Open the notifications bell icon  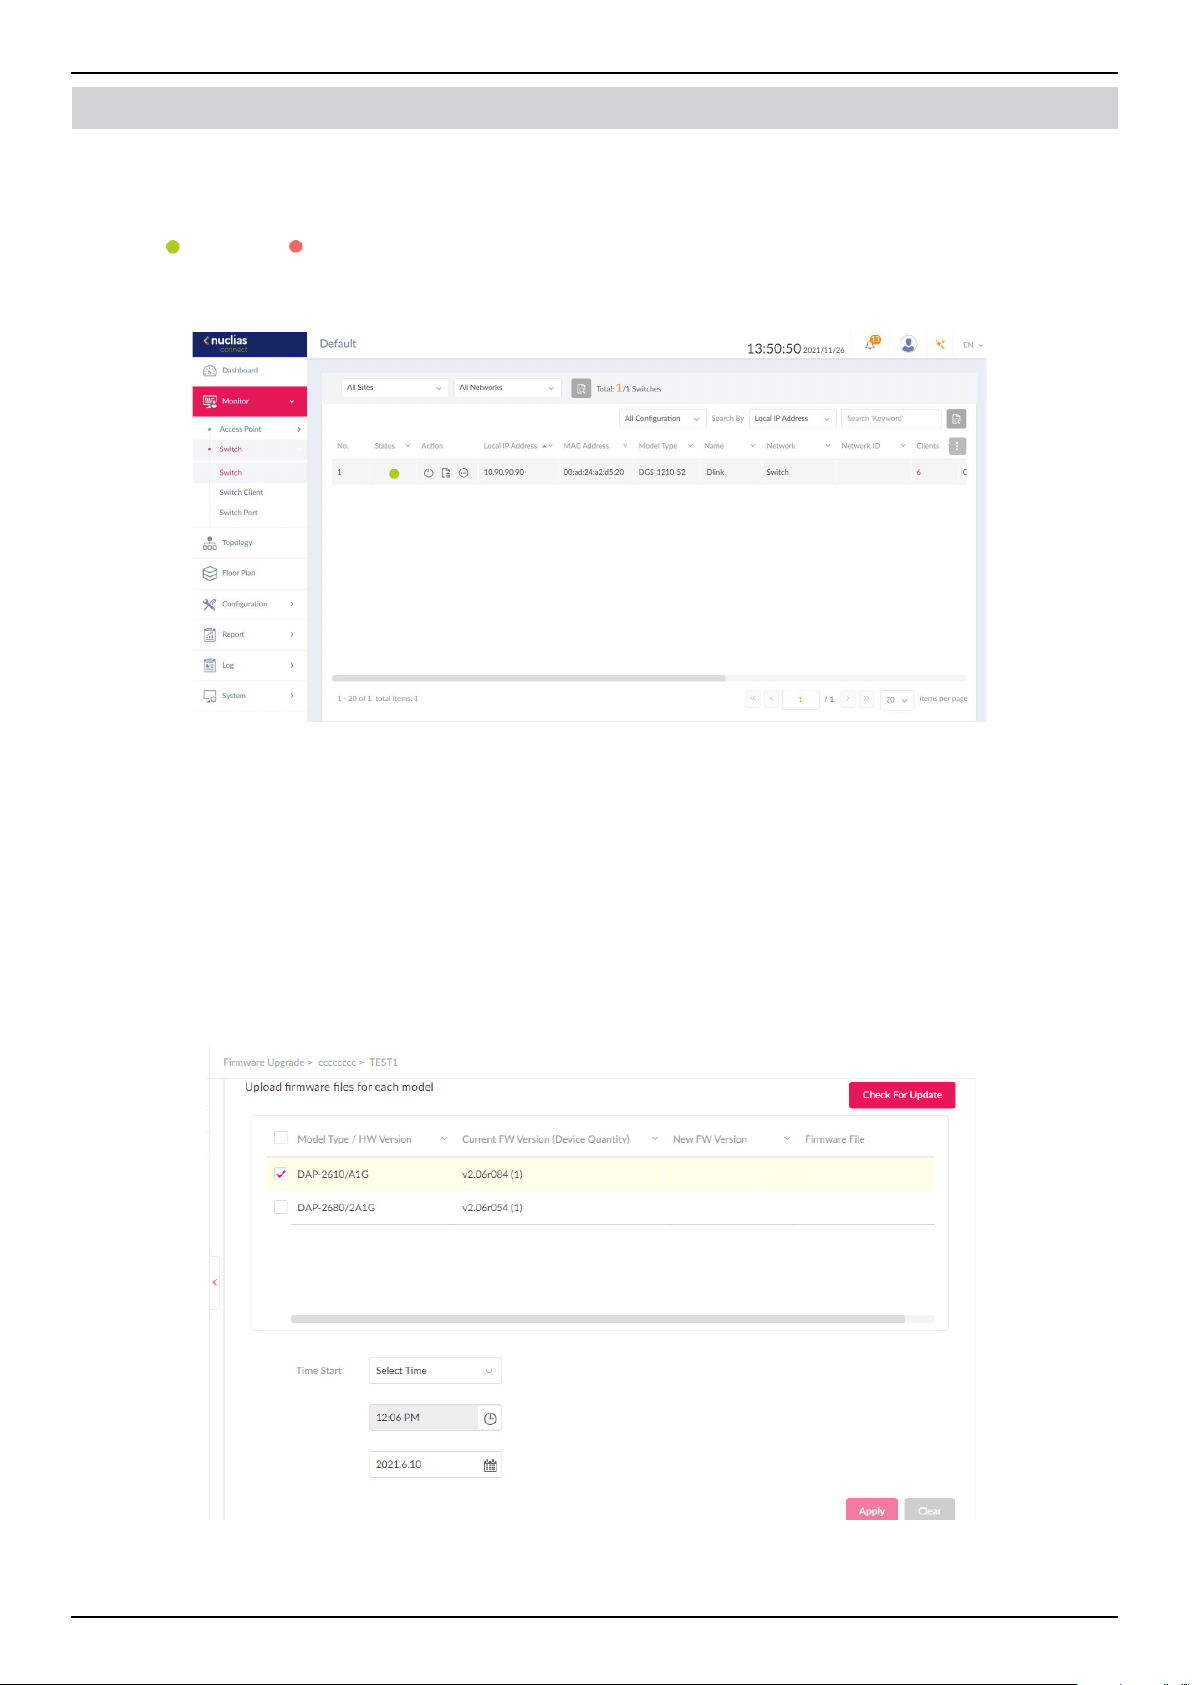coord(872,343)
